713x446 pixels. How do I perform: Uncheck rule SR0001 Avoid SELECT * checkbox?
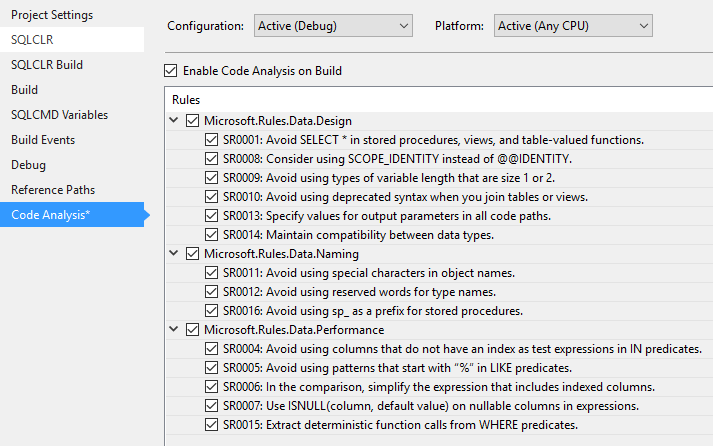click(x=211, y=140)
